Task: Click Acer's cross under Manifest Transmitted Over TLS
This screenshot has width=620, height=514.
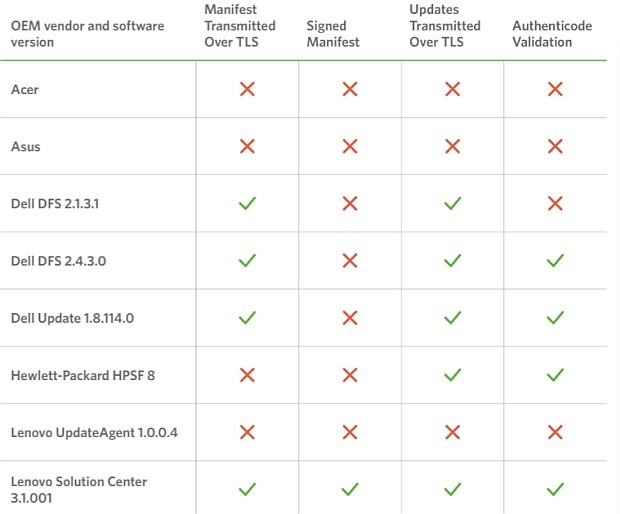Action: (247, 89)
